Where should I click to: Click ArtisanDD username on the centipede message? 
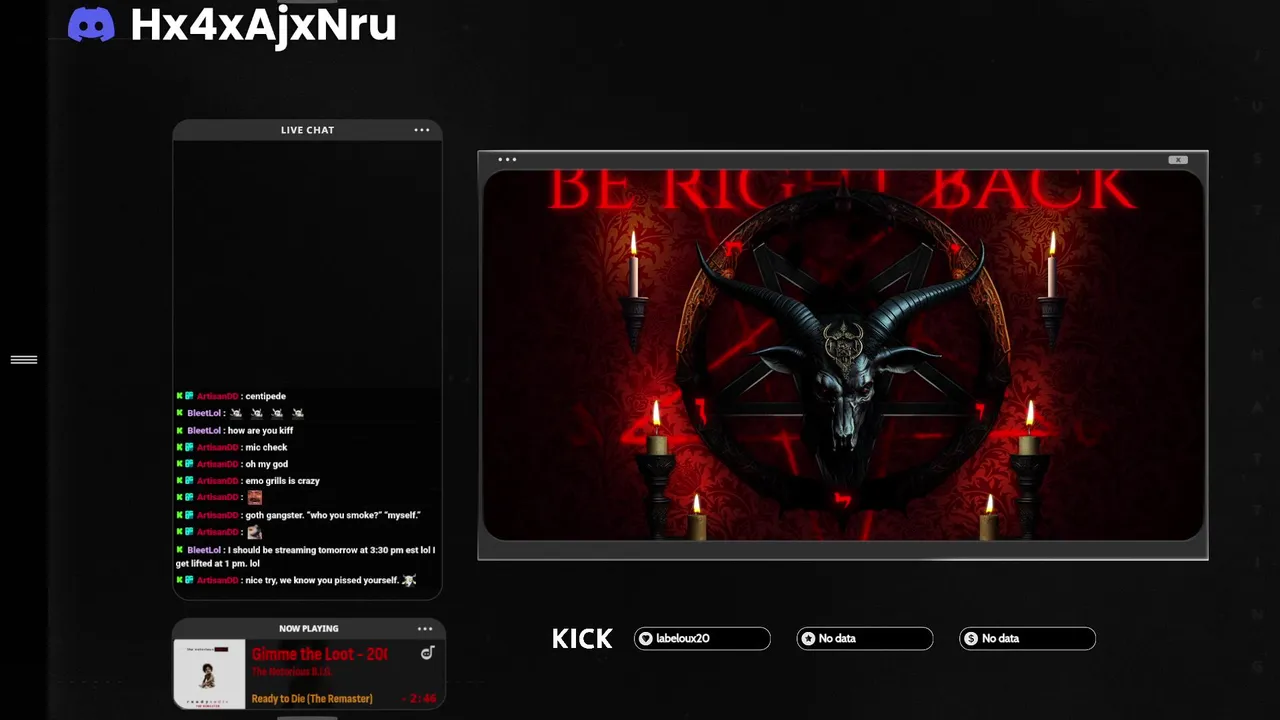217,396
